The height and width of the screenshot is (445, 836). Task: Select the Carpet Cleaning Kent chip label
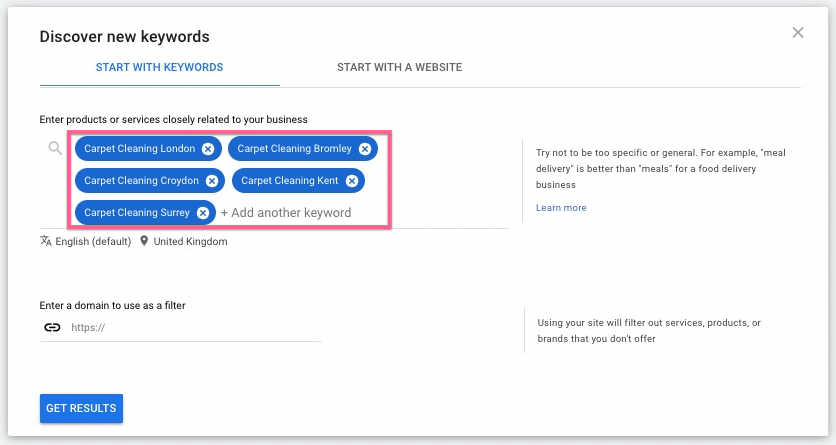click(289, 181)
